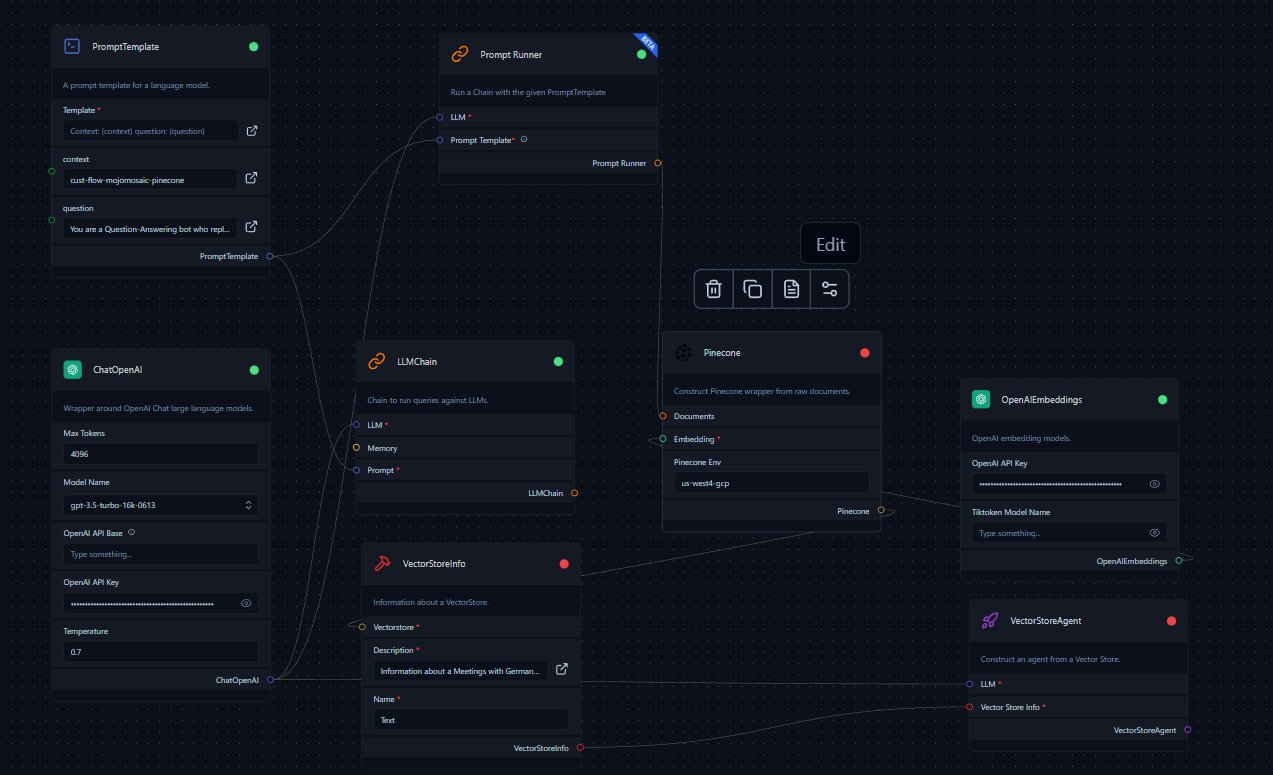Image resolution: width=1273 pixels, height=775 pixels.
Task: Open Template field in external editor
Action: [251, 130]
